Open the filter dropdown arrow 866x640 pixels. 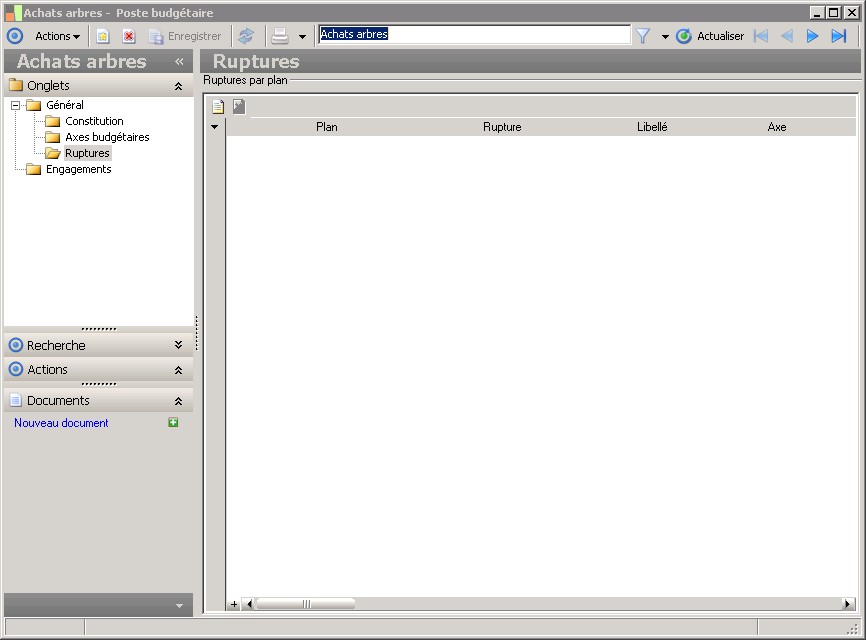(x=665, y=37)
